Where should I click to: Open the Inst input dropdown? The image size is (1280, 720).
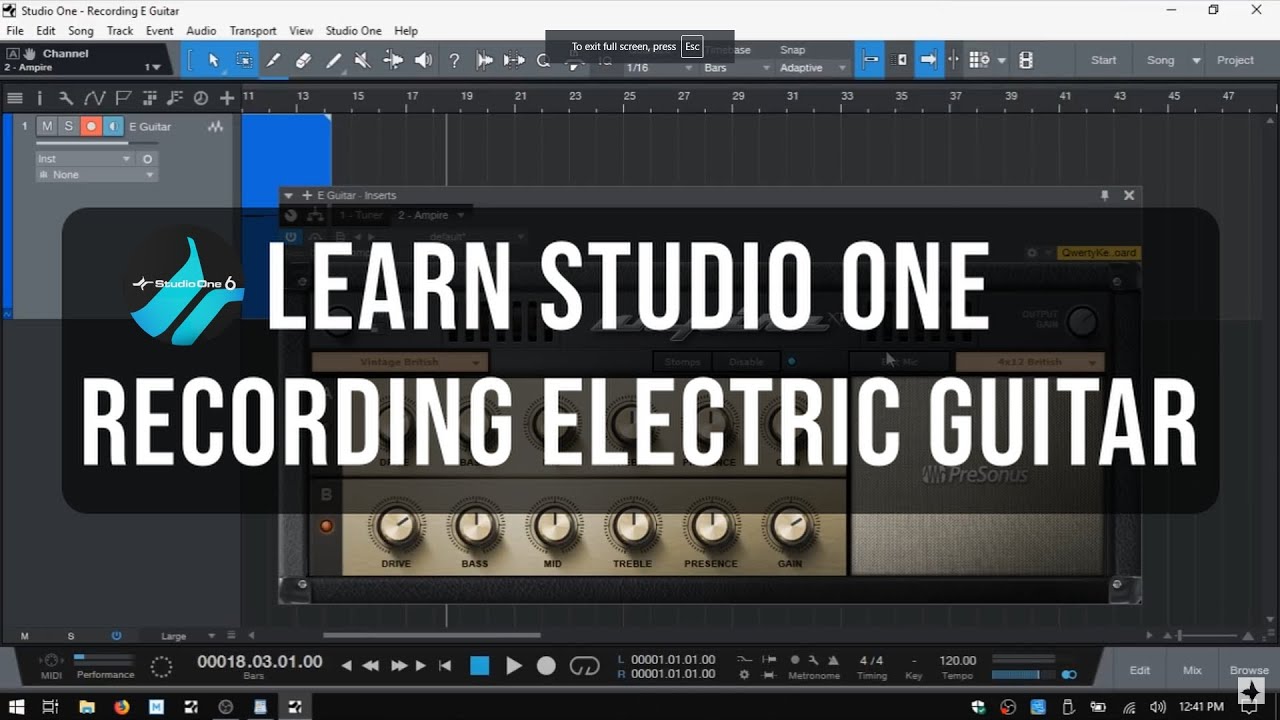(84, 159)
